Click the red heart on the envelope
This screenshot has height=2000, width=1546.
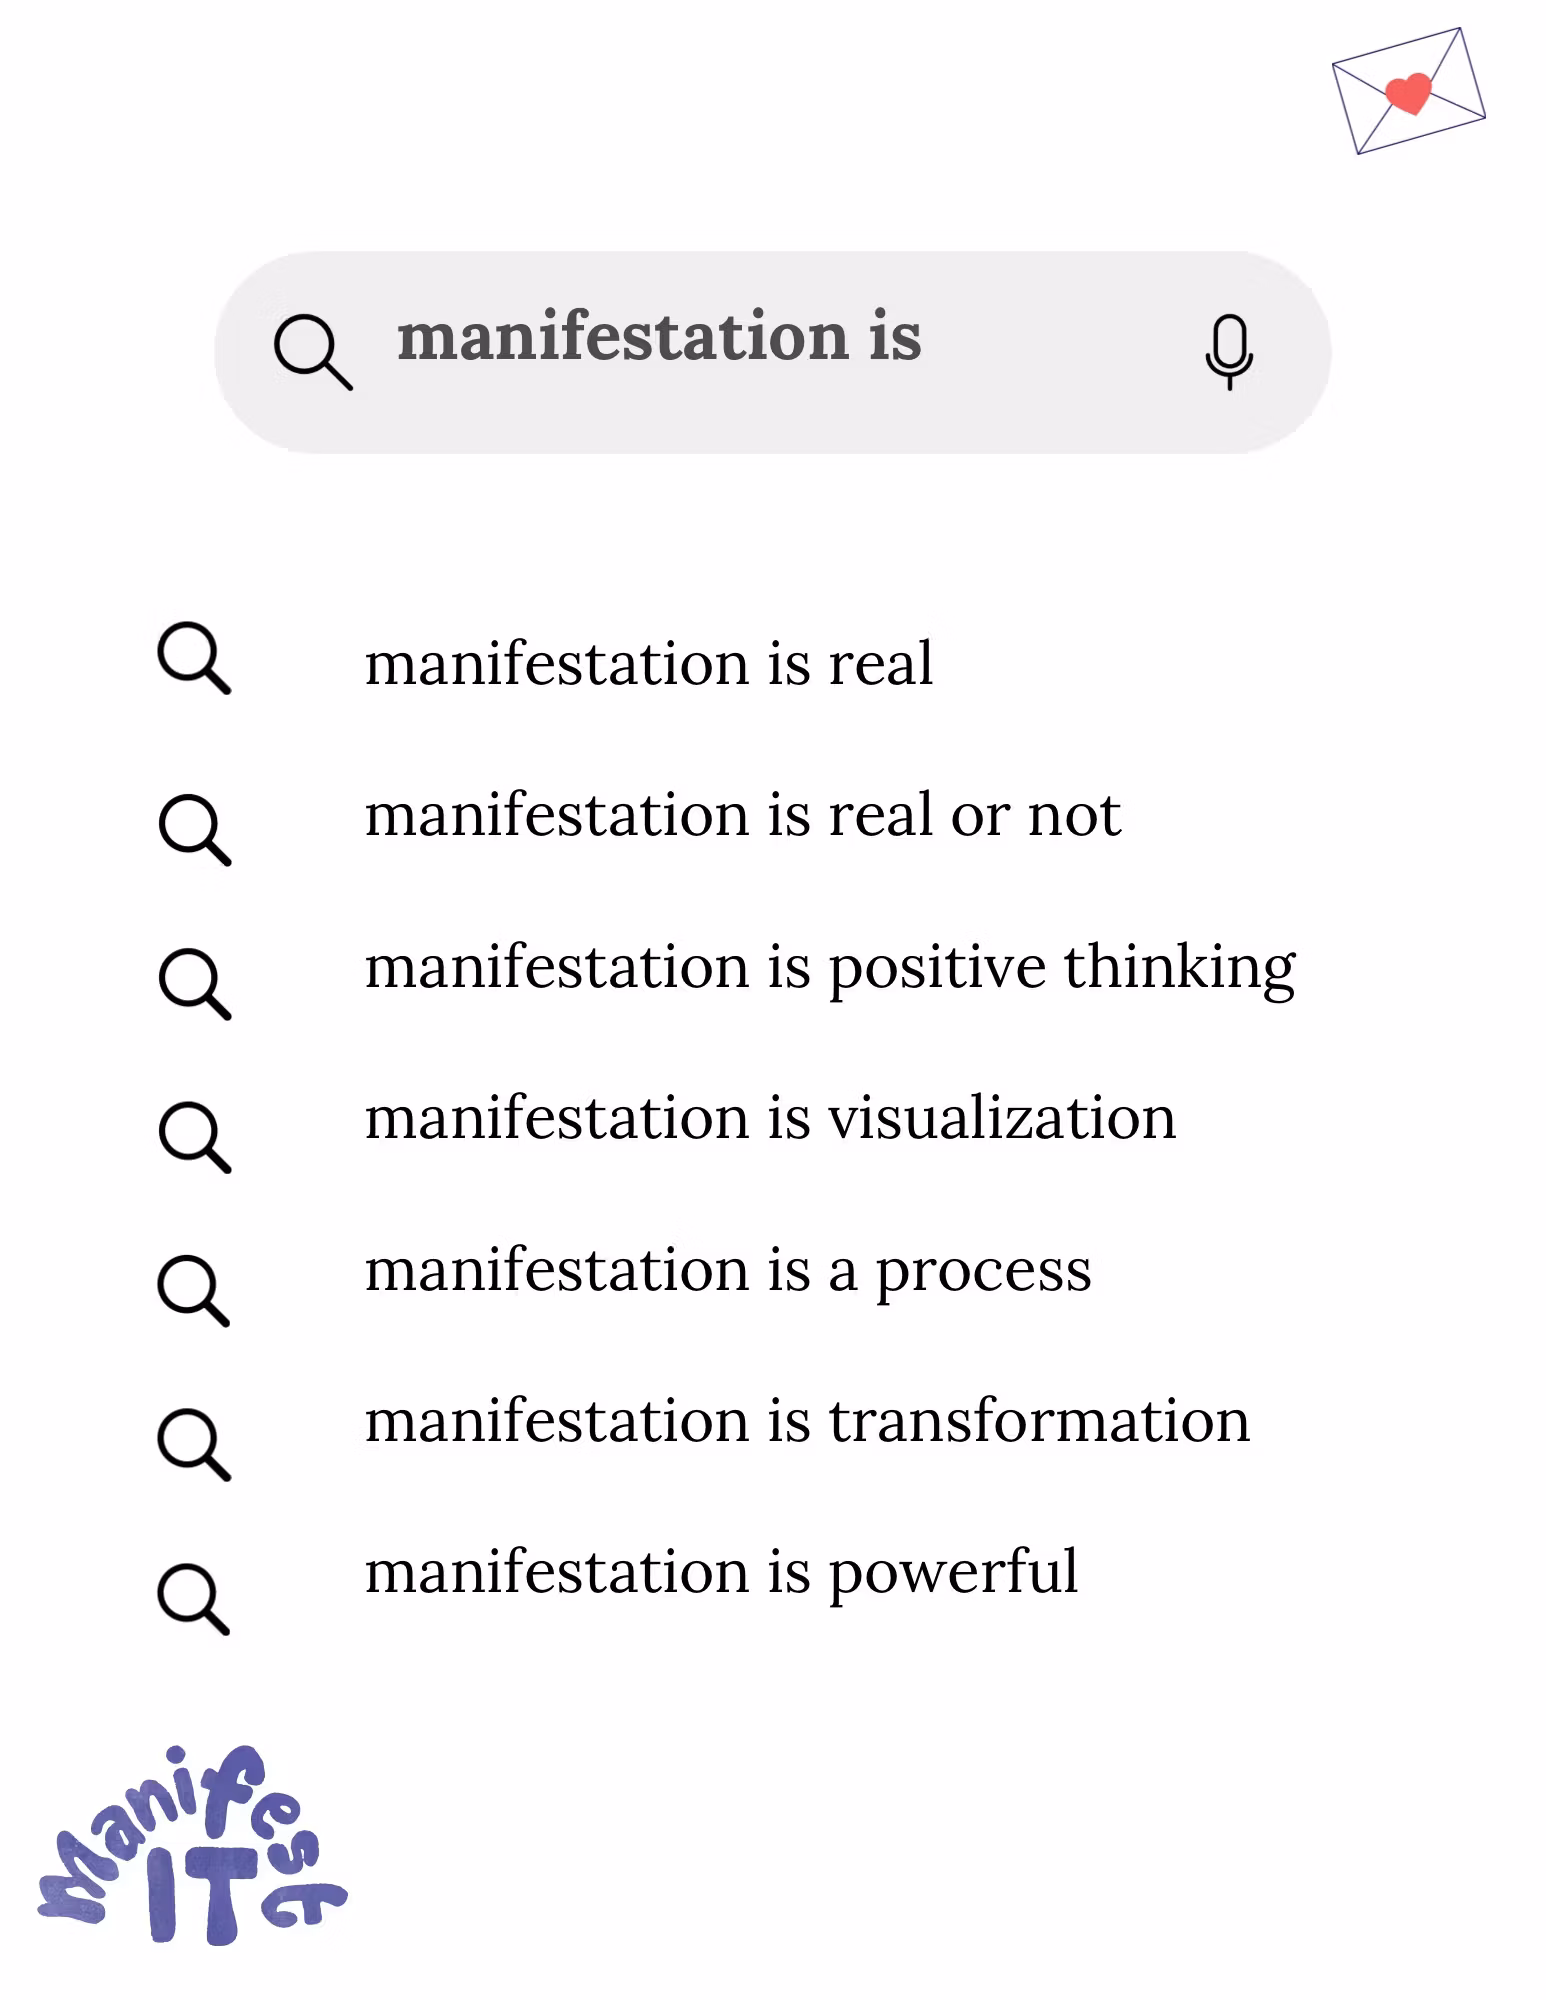pos(1409,93)
